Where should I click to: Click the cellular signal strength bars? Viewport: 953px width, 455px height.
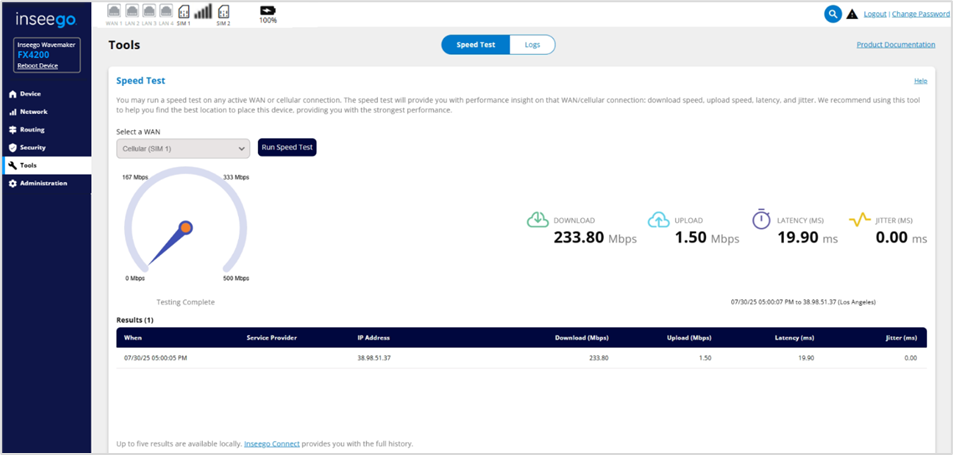(x=202, y=12)
